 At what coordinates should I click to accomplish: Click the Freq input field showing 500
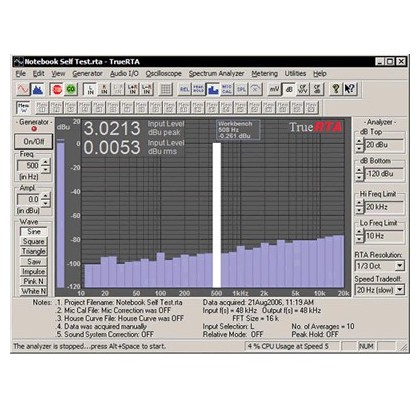[29, 166]
